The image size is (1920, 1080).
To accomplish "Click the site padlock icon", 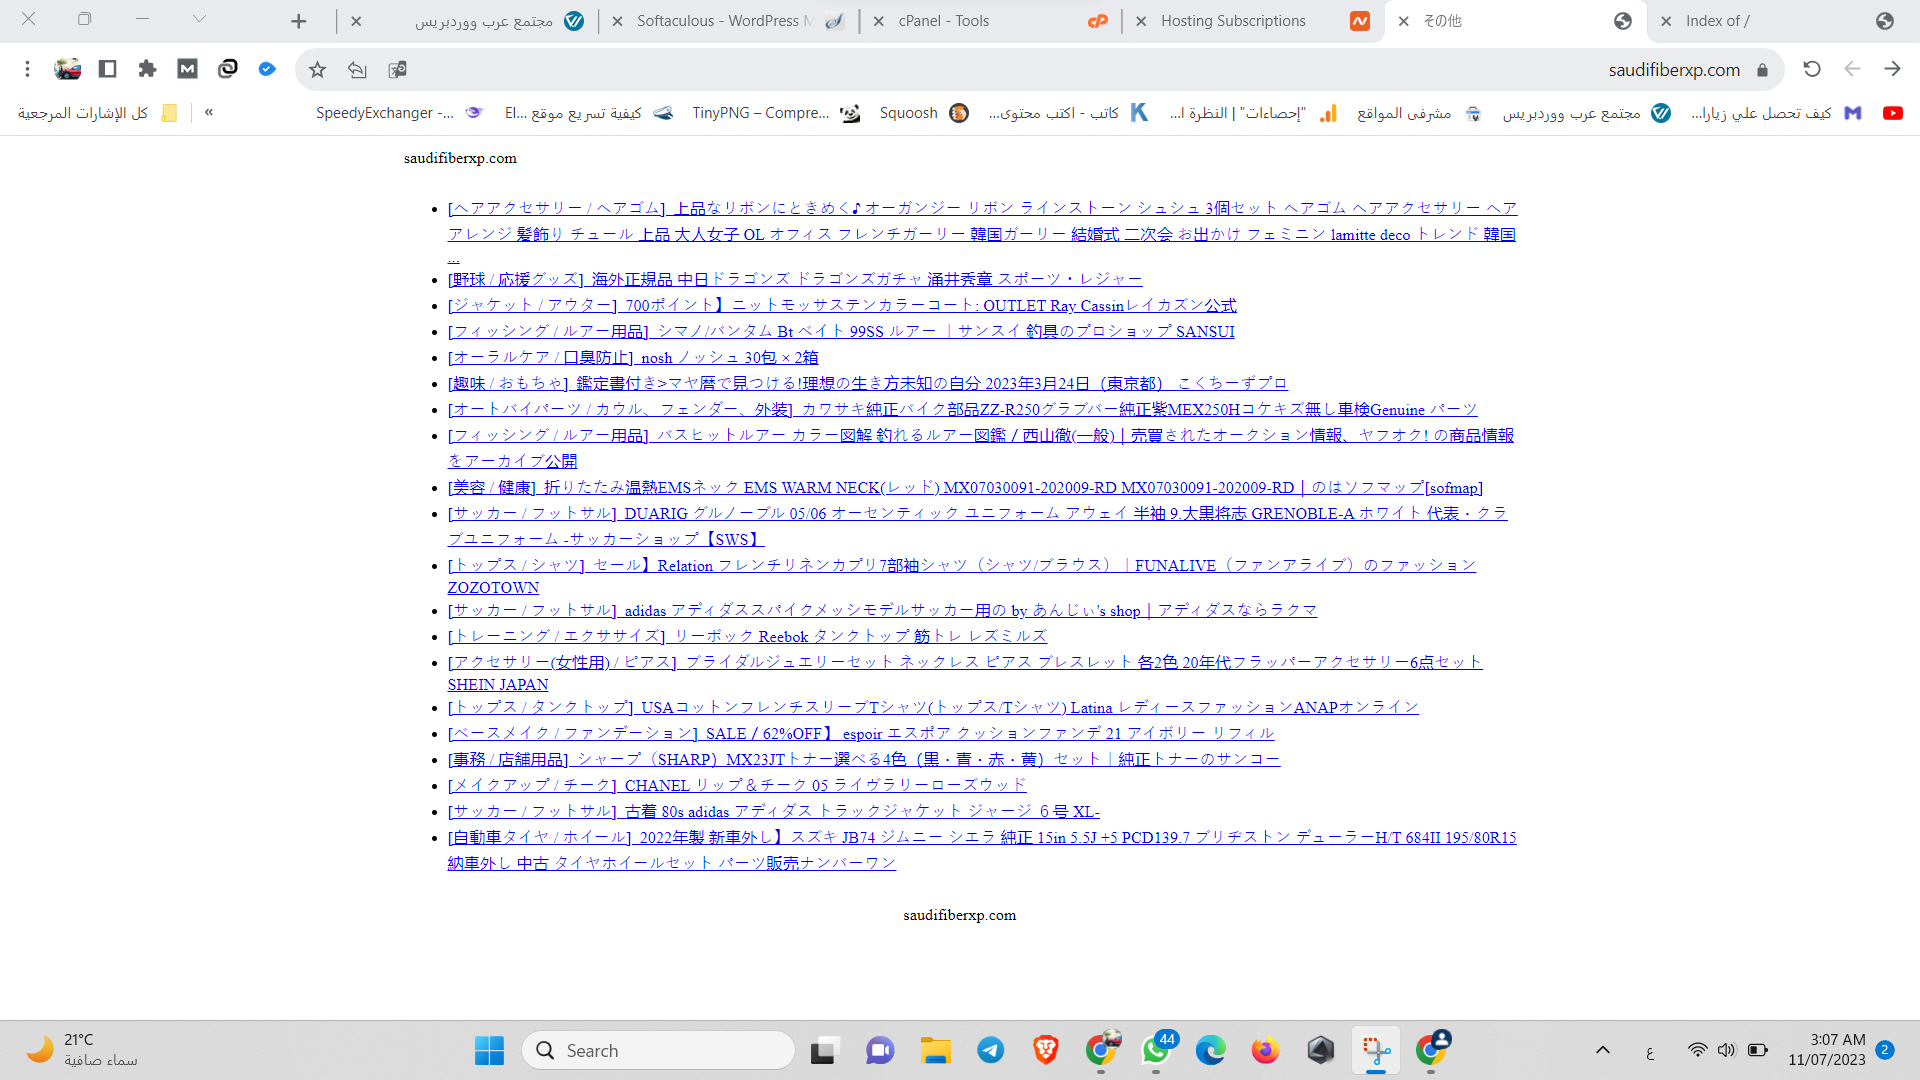I will 1762,70.
